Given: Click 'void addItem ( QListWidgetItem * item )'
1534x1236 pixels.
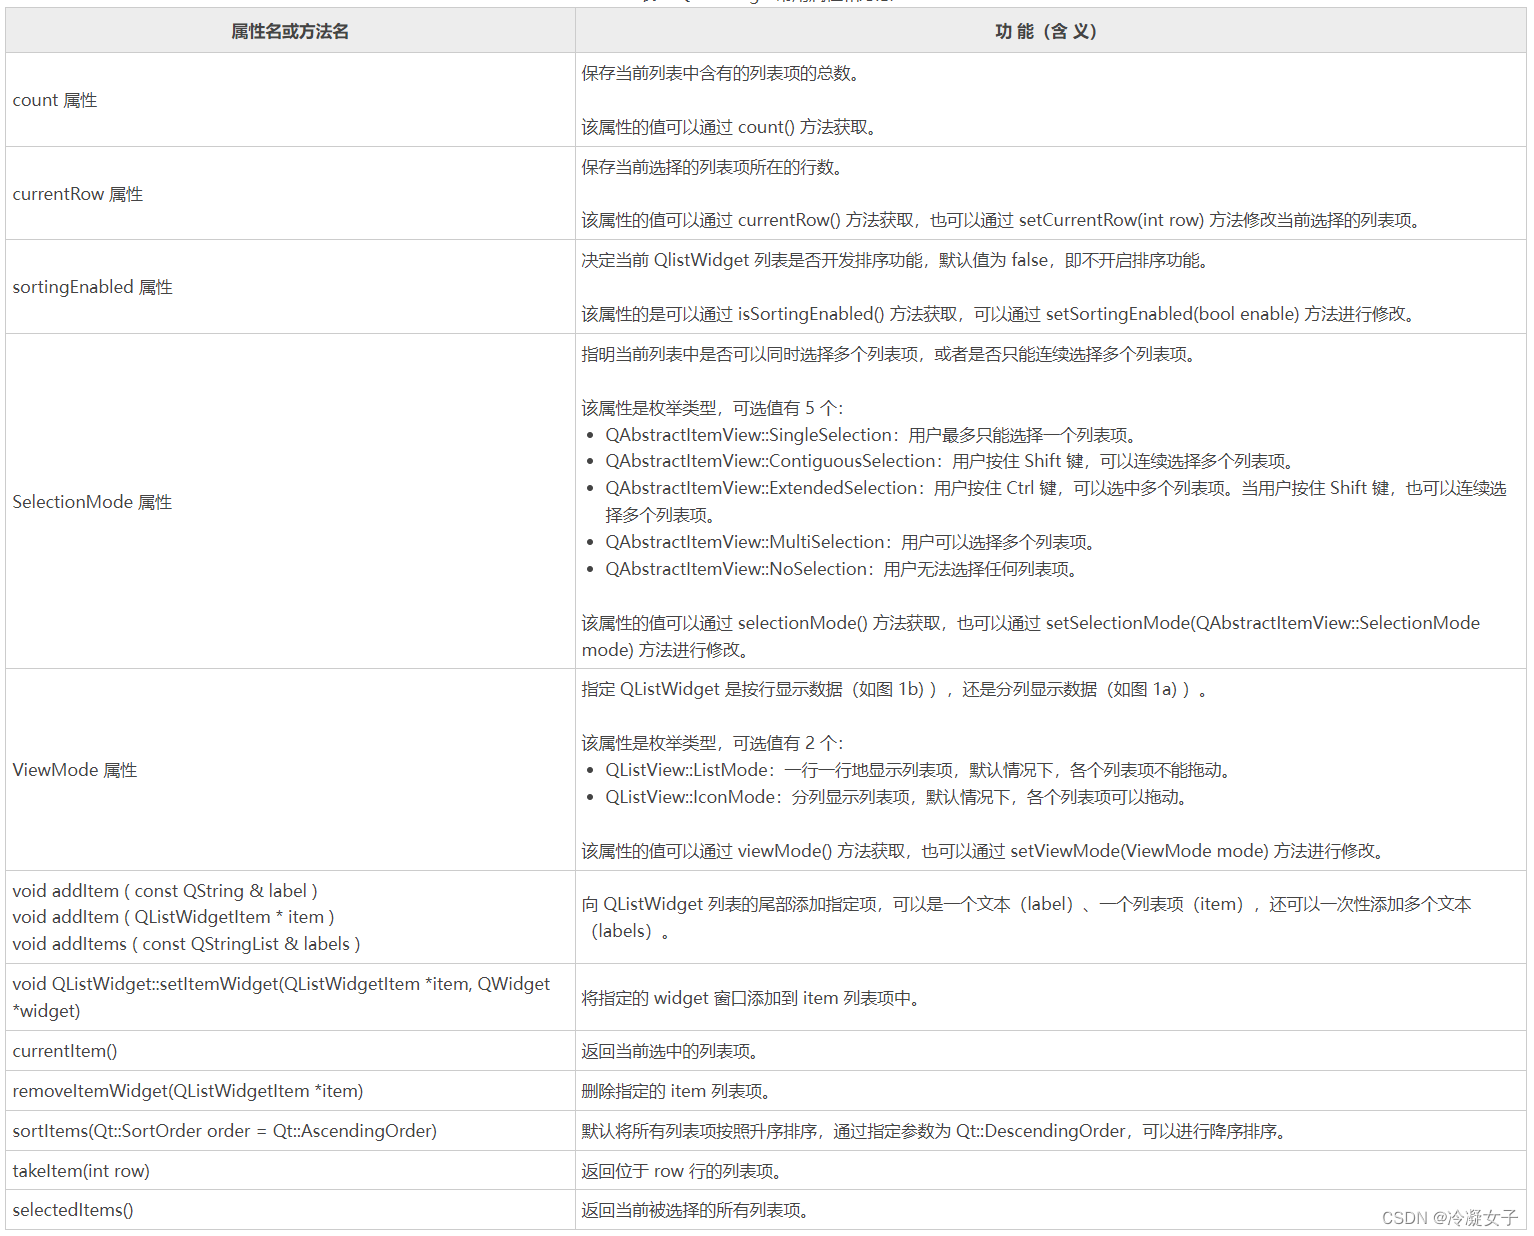Looking at the screenshot, I should [174, 917].
